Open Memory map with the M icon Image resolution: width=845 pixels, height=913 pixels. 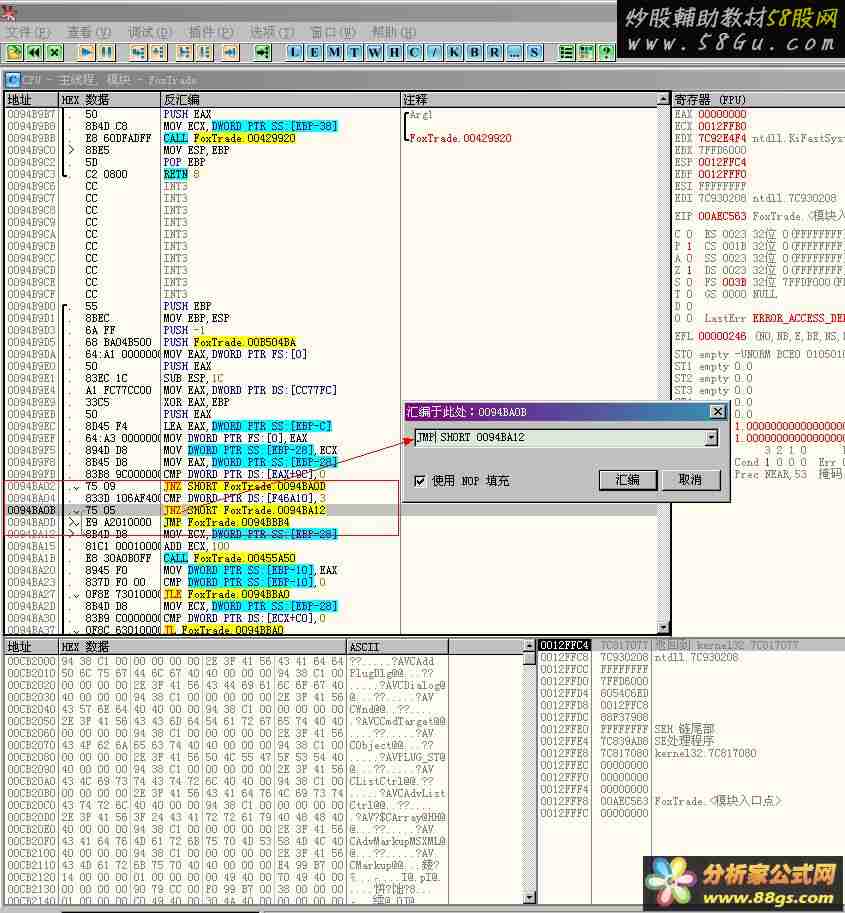(x=334, y=52)
